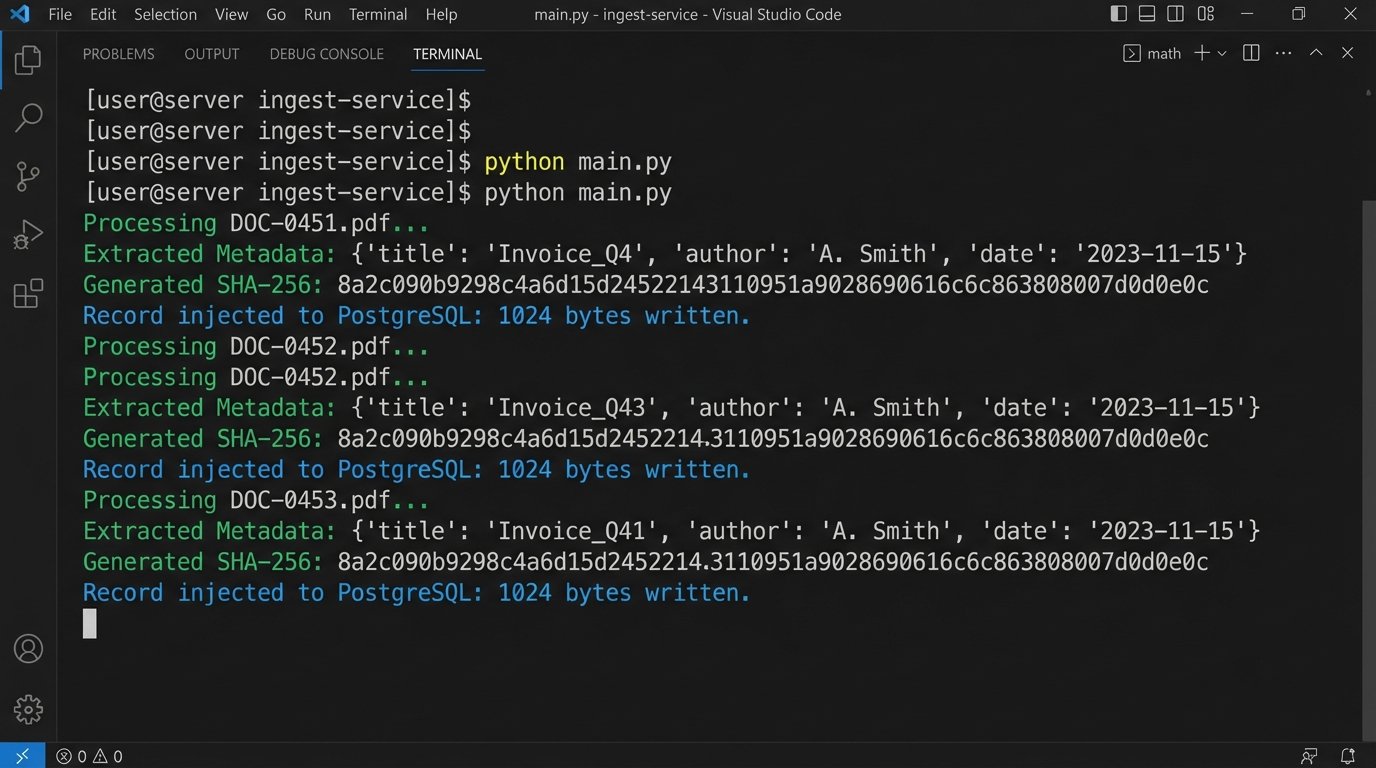Toggle the primary side bar visibility

1119,14
